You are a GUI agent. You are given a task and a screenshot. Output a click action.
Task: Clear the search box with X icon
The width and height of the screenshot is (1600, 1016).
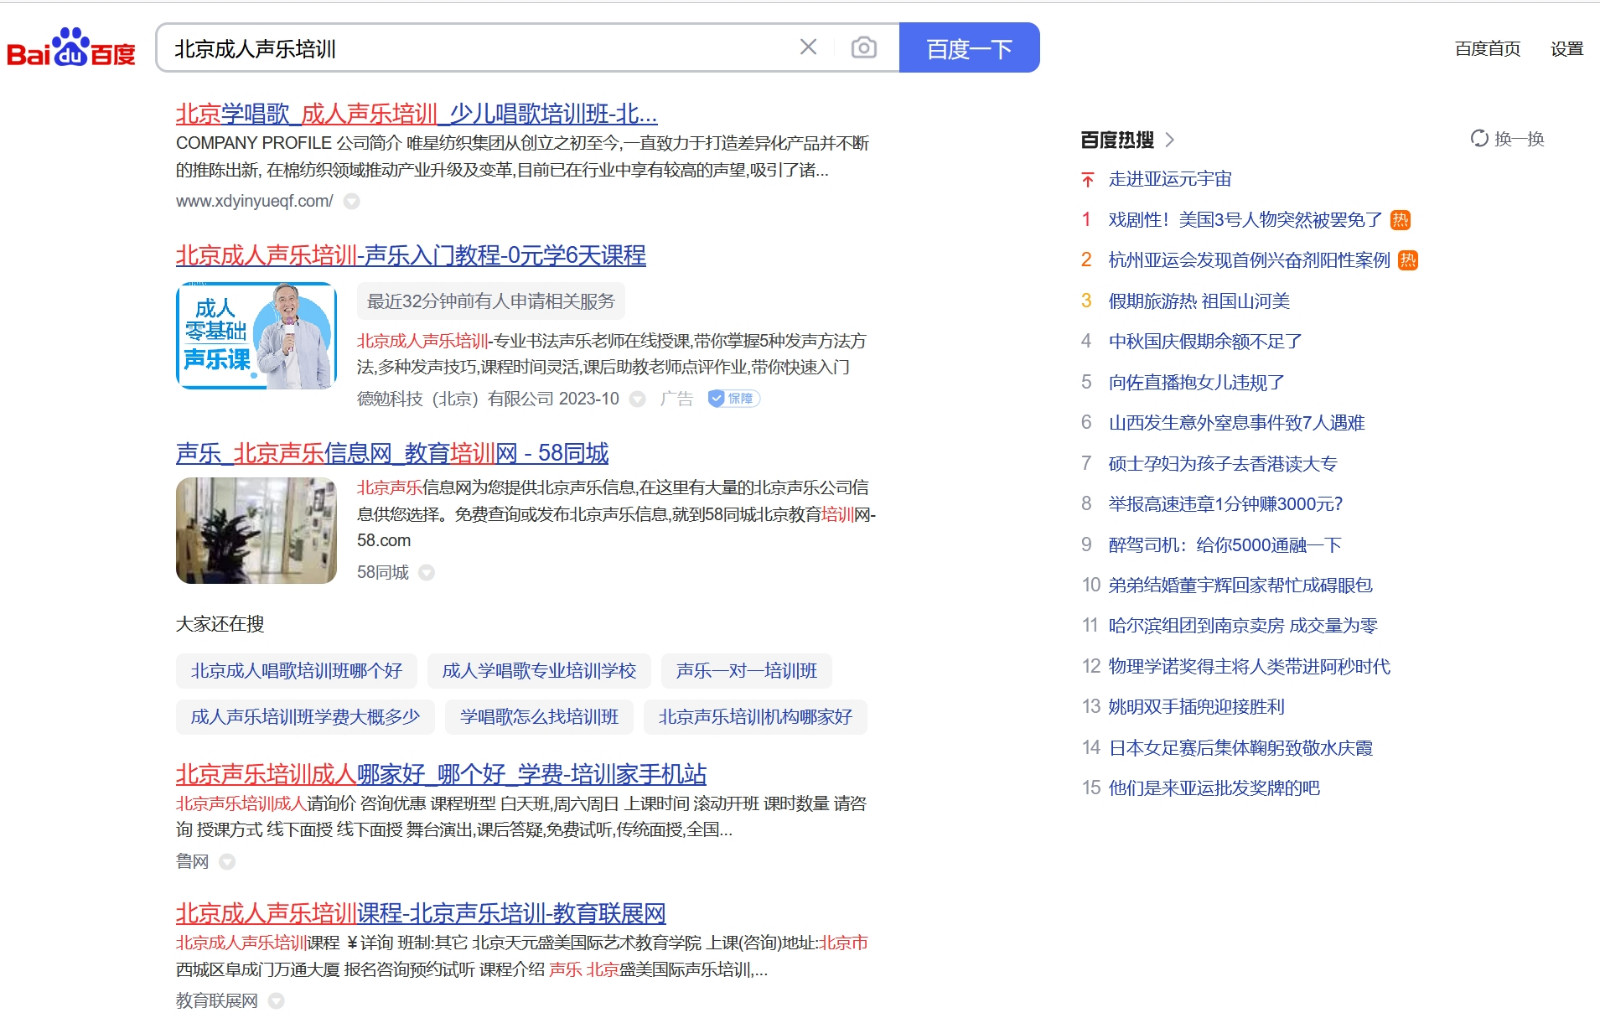pyautogui.click(x=808, y=47)
